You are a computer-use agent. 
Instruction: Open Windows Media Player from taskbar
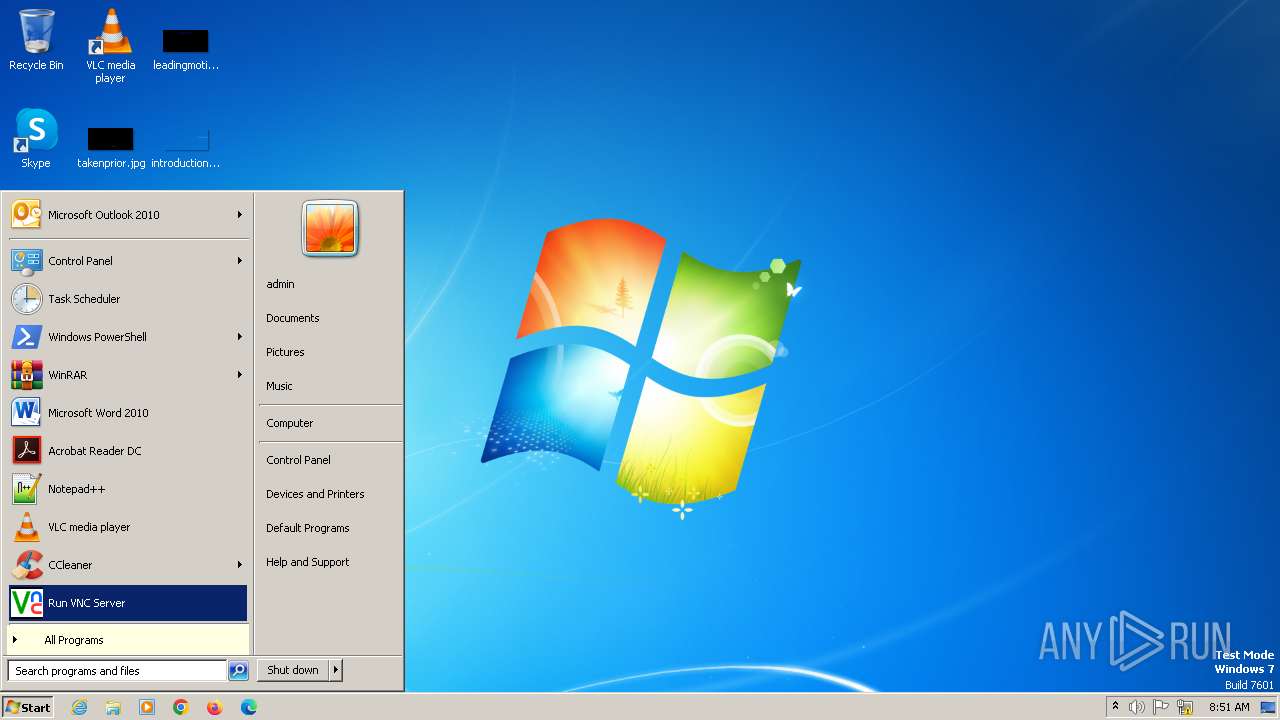(x=147, y=707)
